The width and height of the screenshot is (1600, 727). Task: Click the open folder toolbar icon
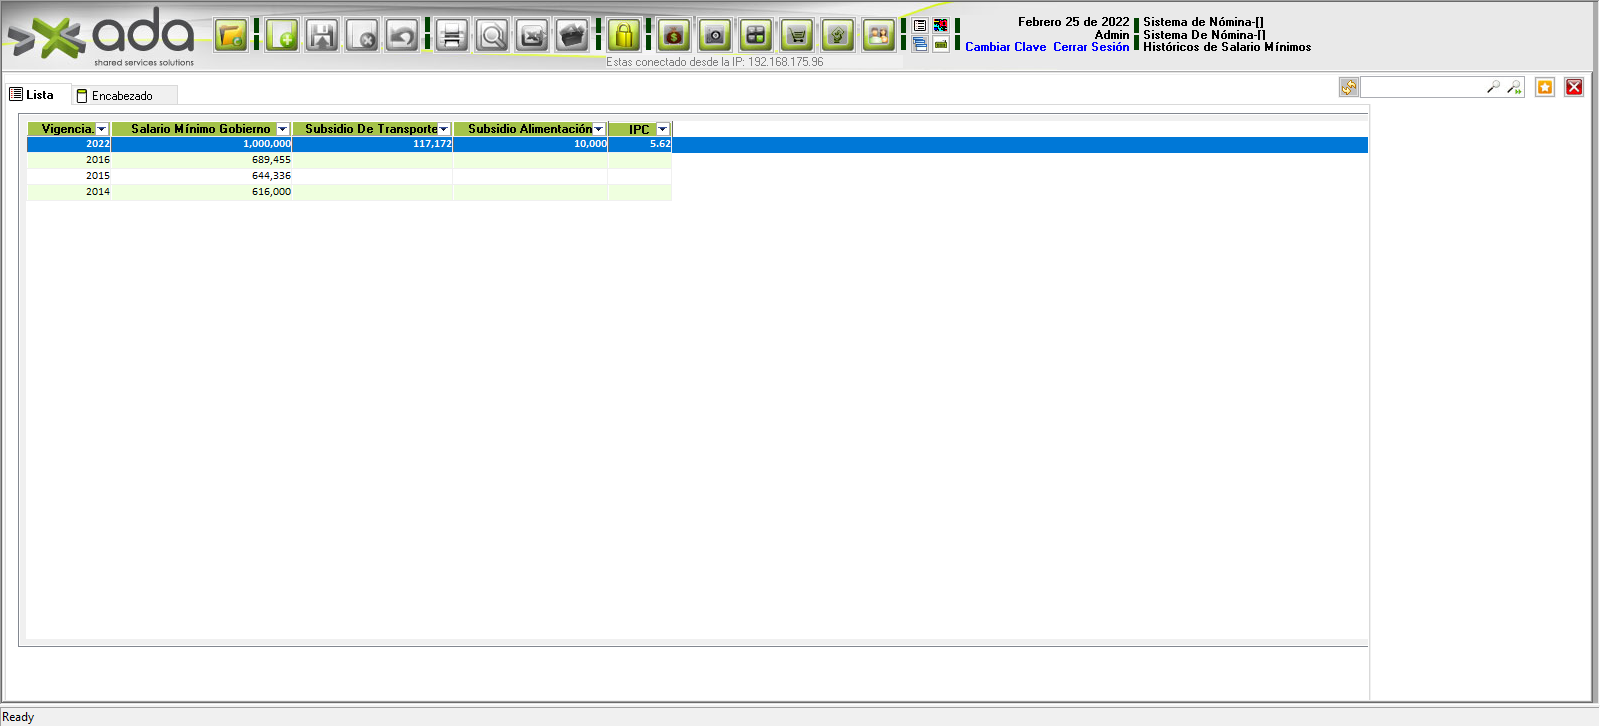(x=231, y=36)
